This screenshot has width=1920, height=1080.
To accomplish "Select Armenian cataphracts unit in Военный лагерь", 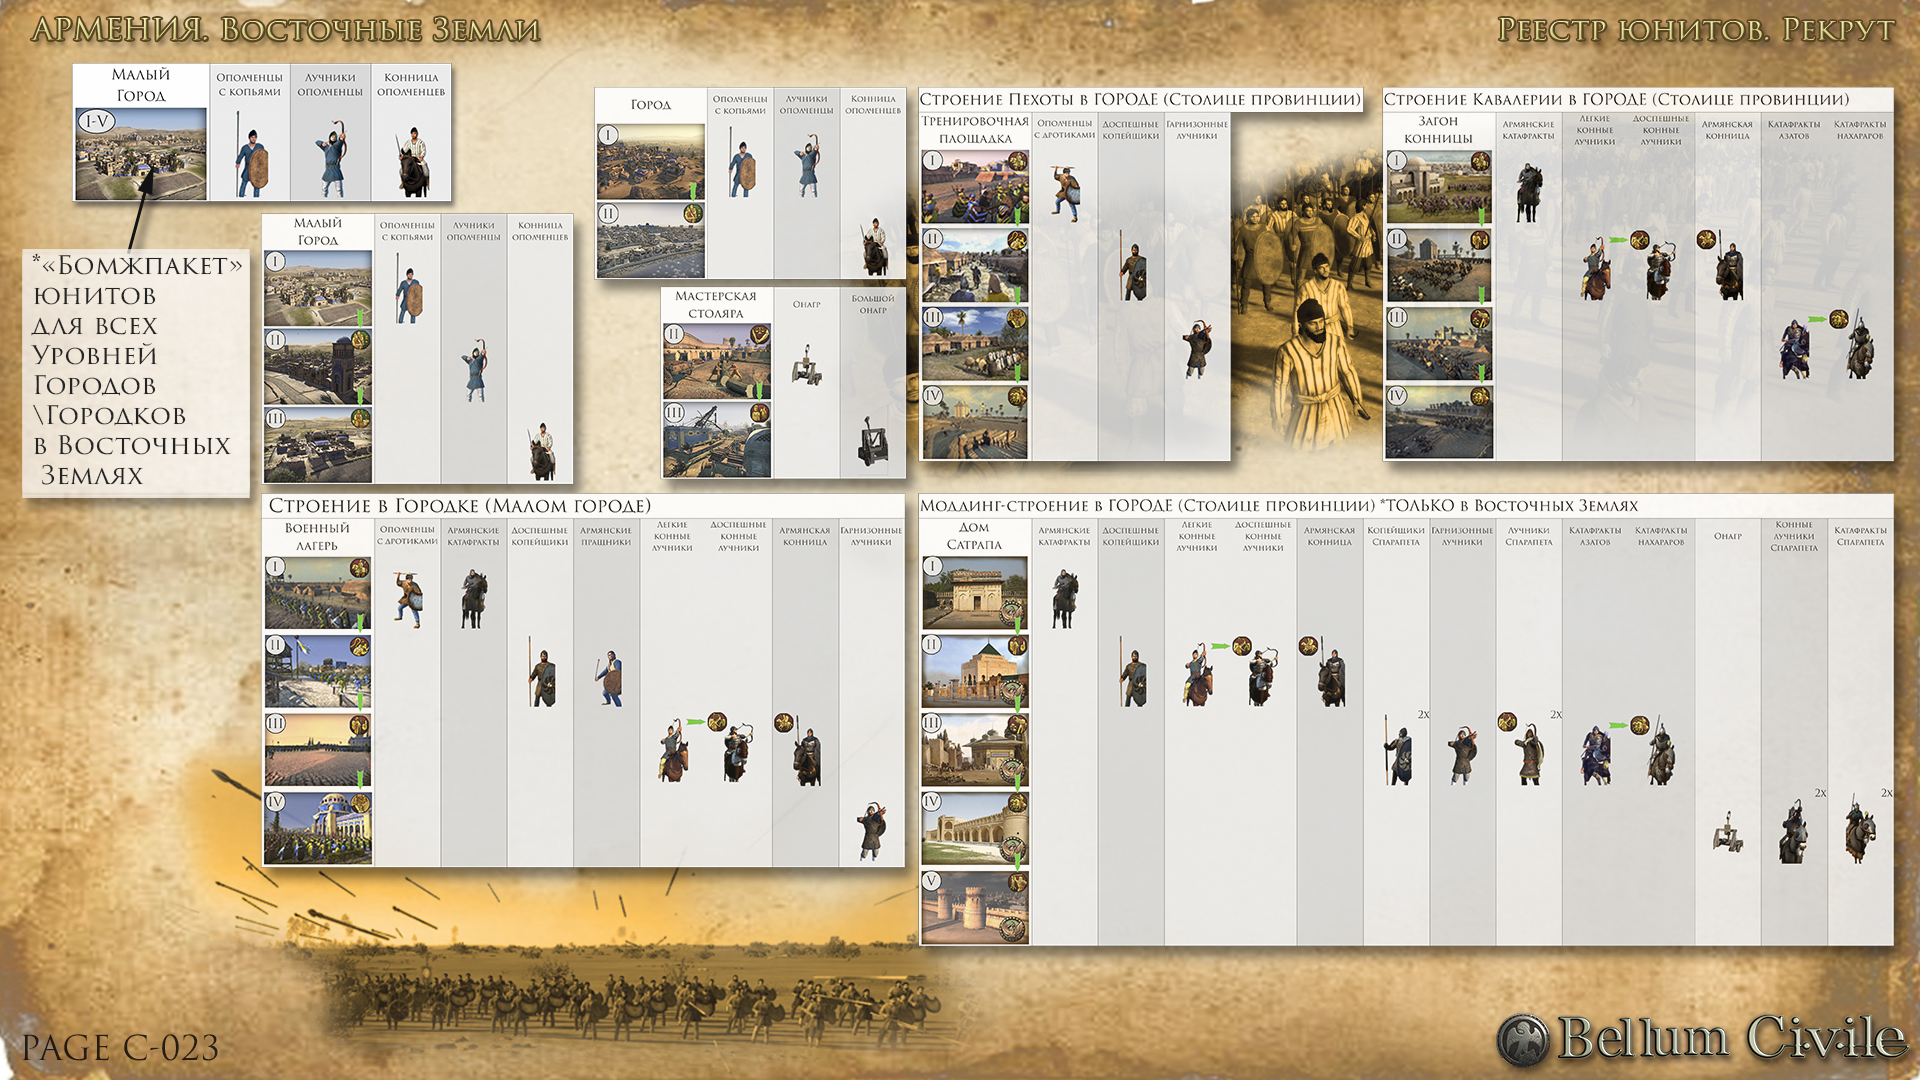I will click(x=474, y=598).
